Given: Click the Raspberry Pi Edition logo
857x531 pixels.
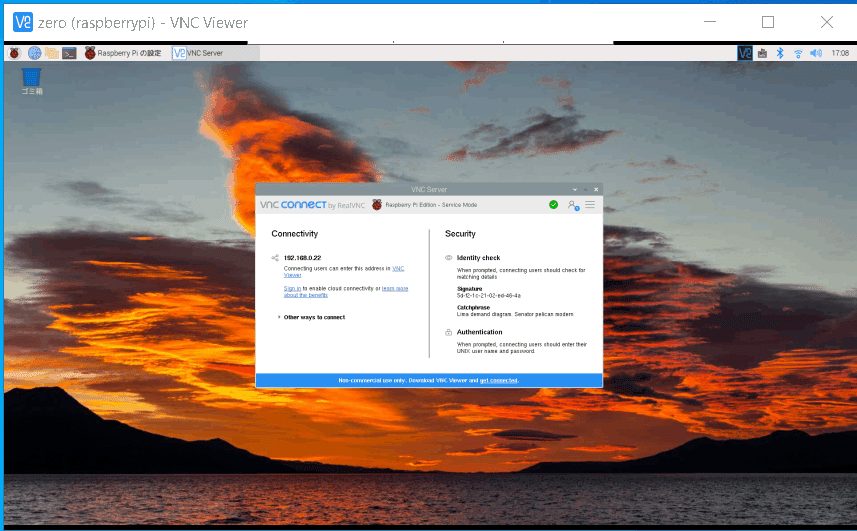Looking at the screenshot, I should 377,205.
